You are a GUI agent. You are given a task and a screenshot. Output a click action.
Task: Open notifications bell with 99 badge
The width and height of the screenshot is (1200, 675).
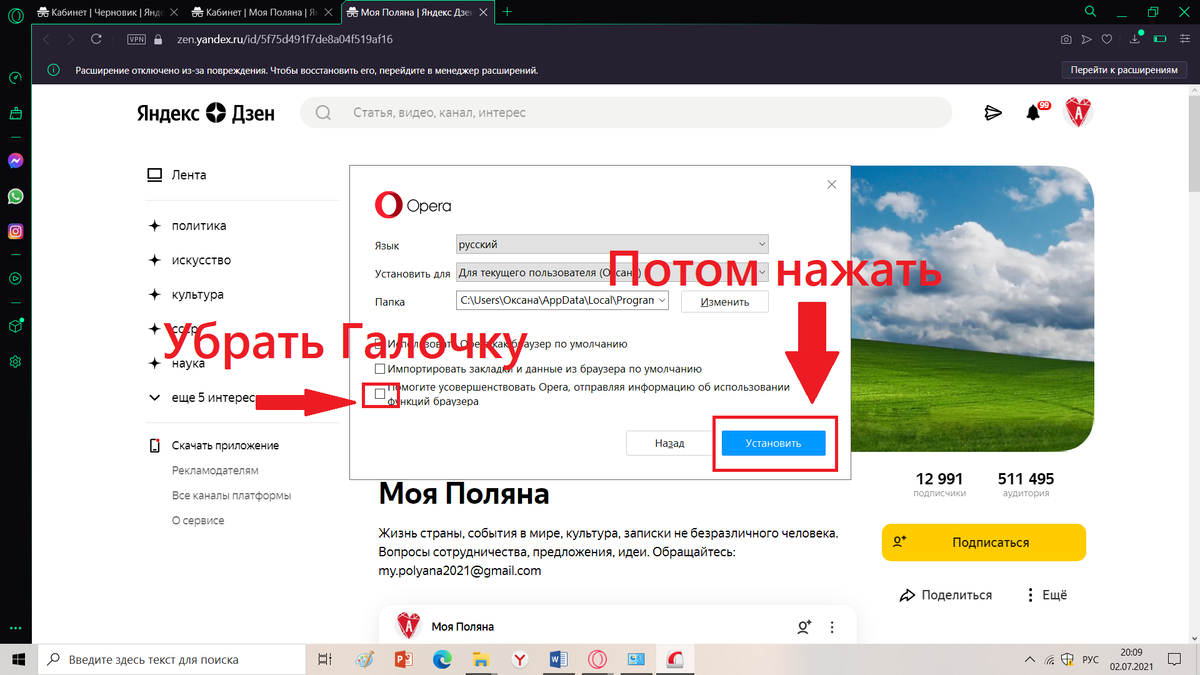[x=1035, y=113]
